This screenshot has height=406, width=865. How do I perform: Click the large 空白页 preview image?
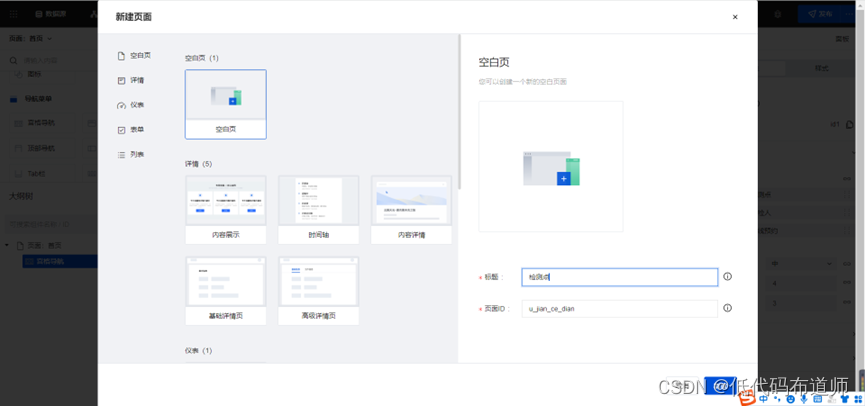point(551,166)
